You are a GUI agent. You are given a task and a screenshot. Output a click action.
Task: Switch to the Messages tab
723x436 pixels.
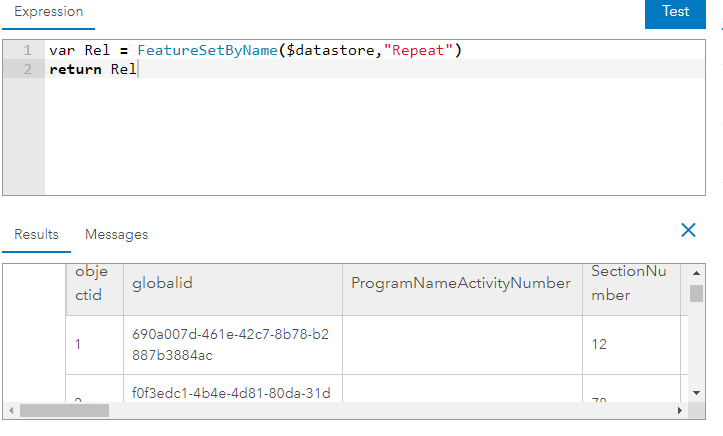tap(116, 234)
